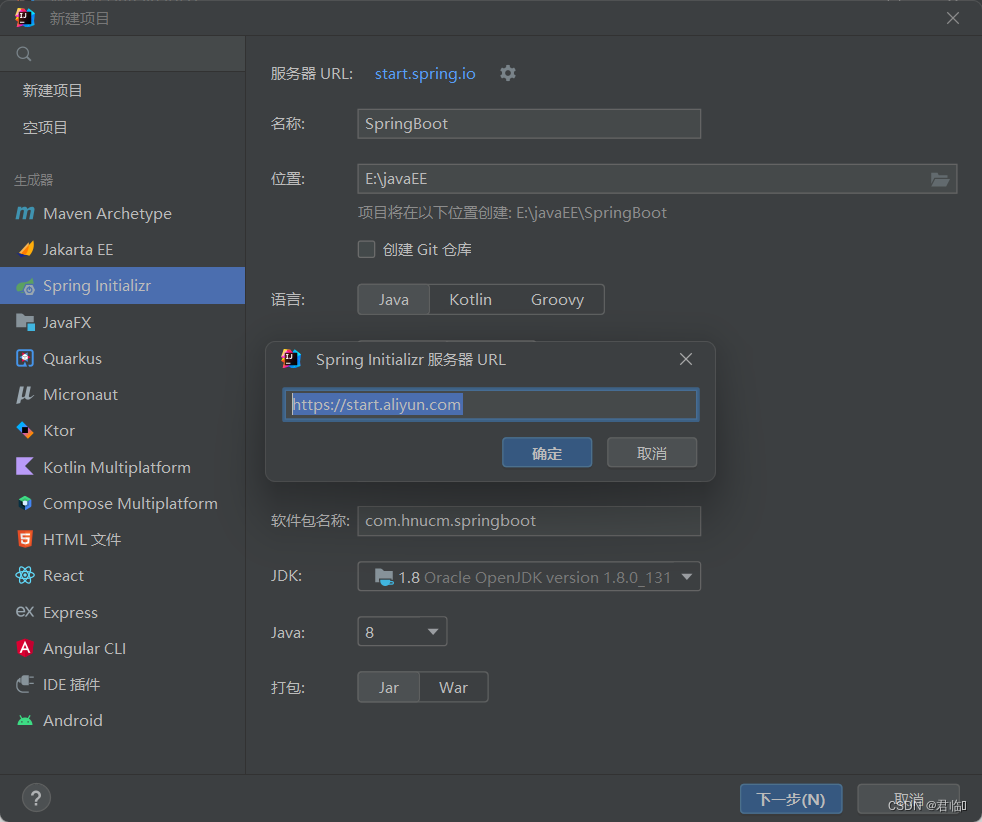This screenshot has width=982, height=822.
Task: Open server URL settings gear
Action: pos(508,73)
